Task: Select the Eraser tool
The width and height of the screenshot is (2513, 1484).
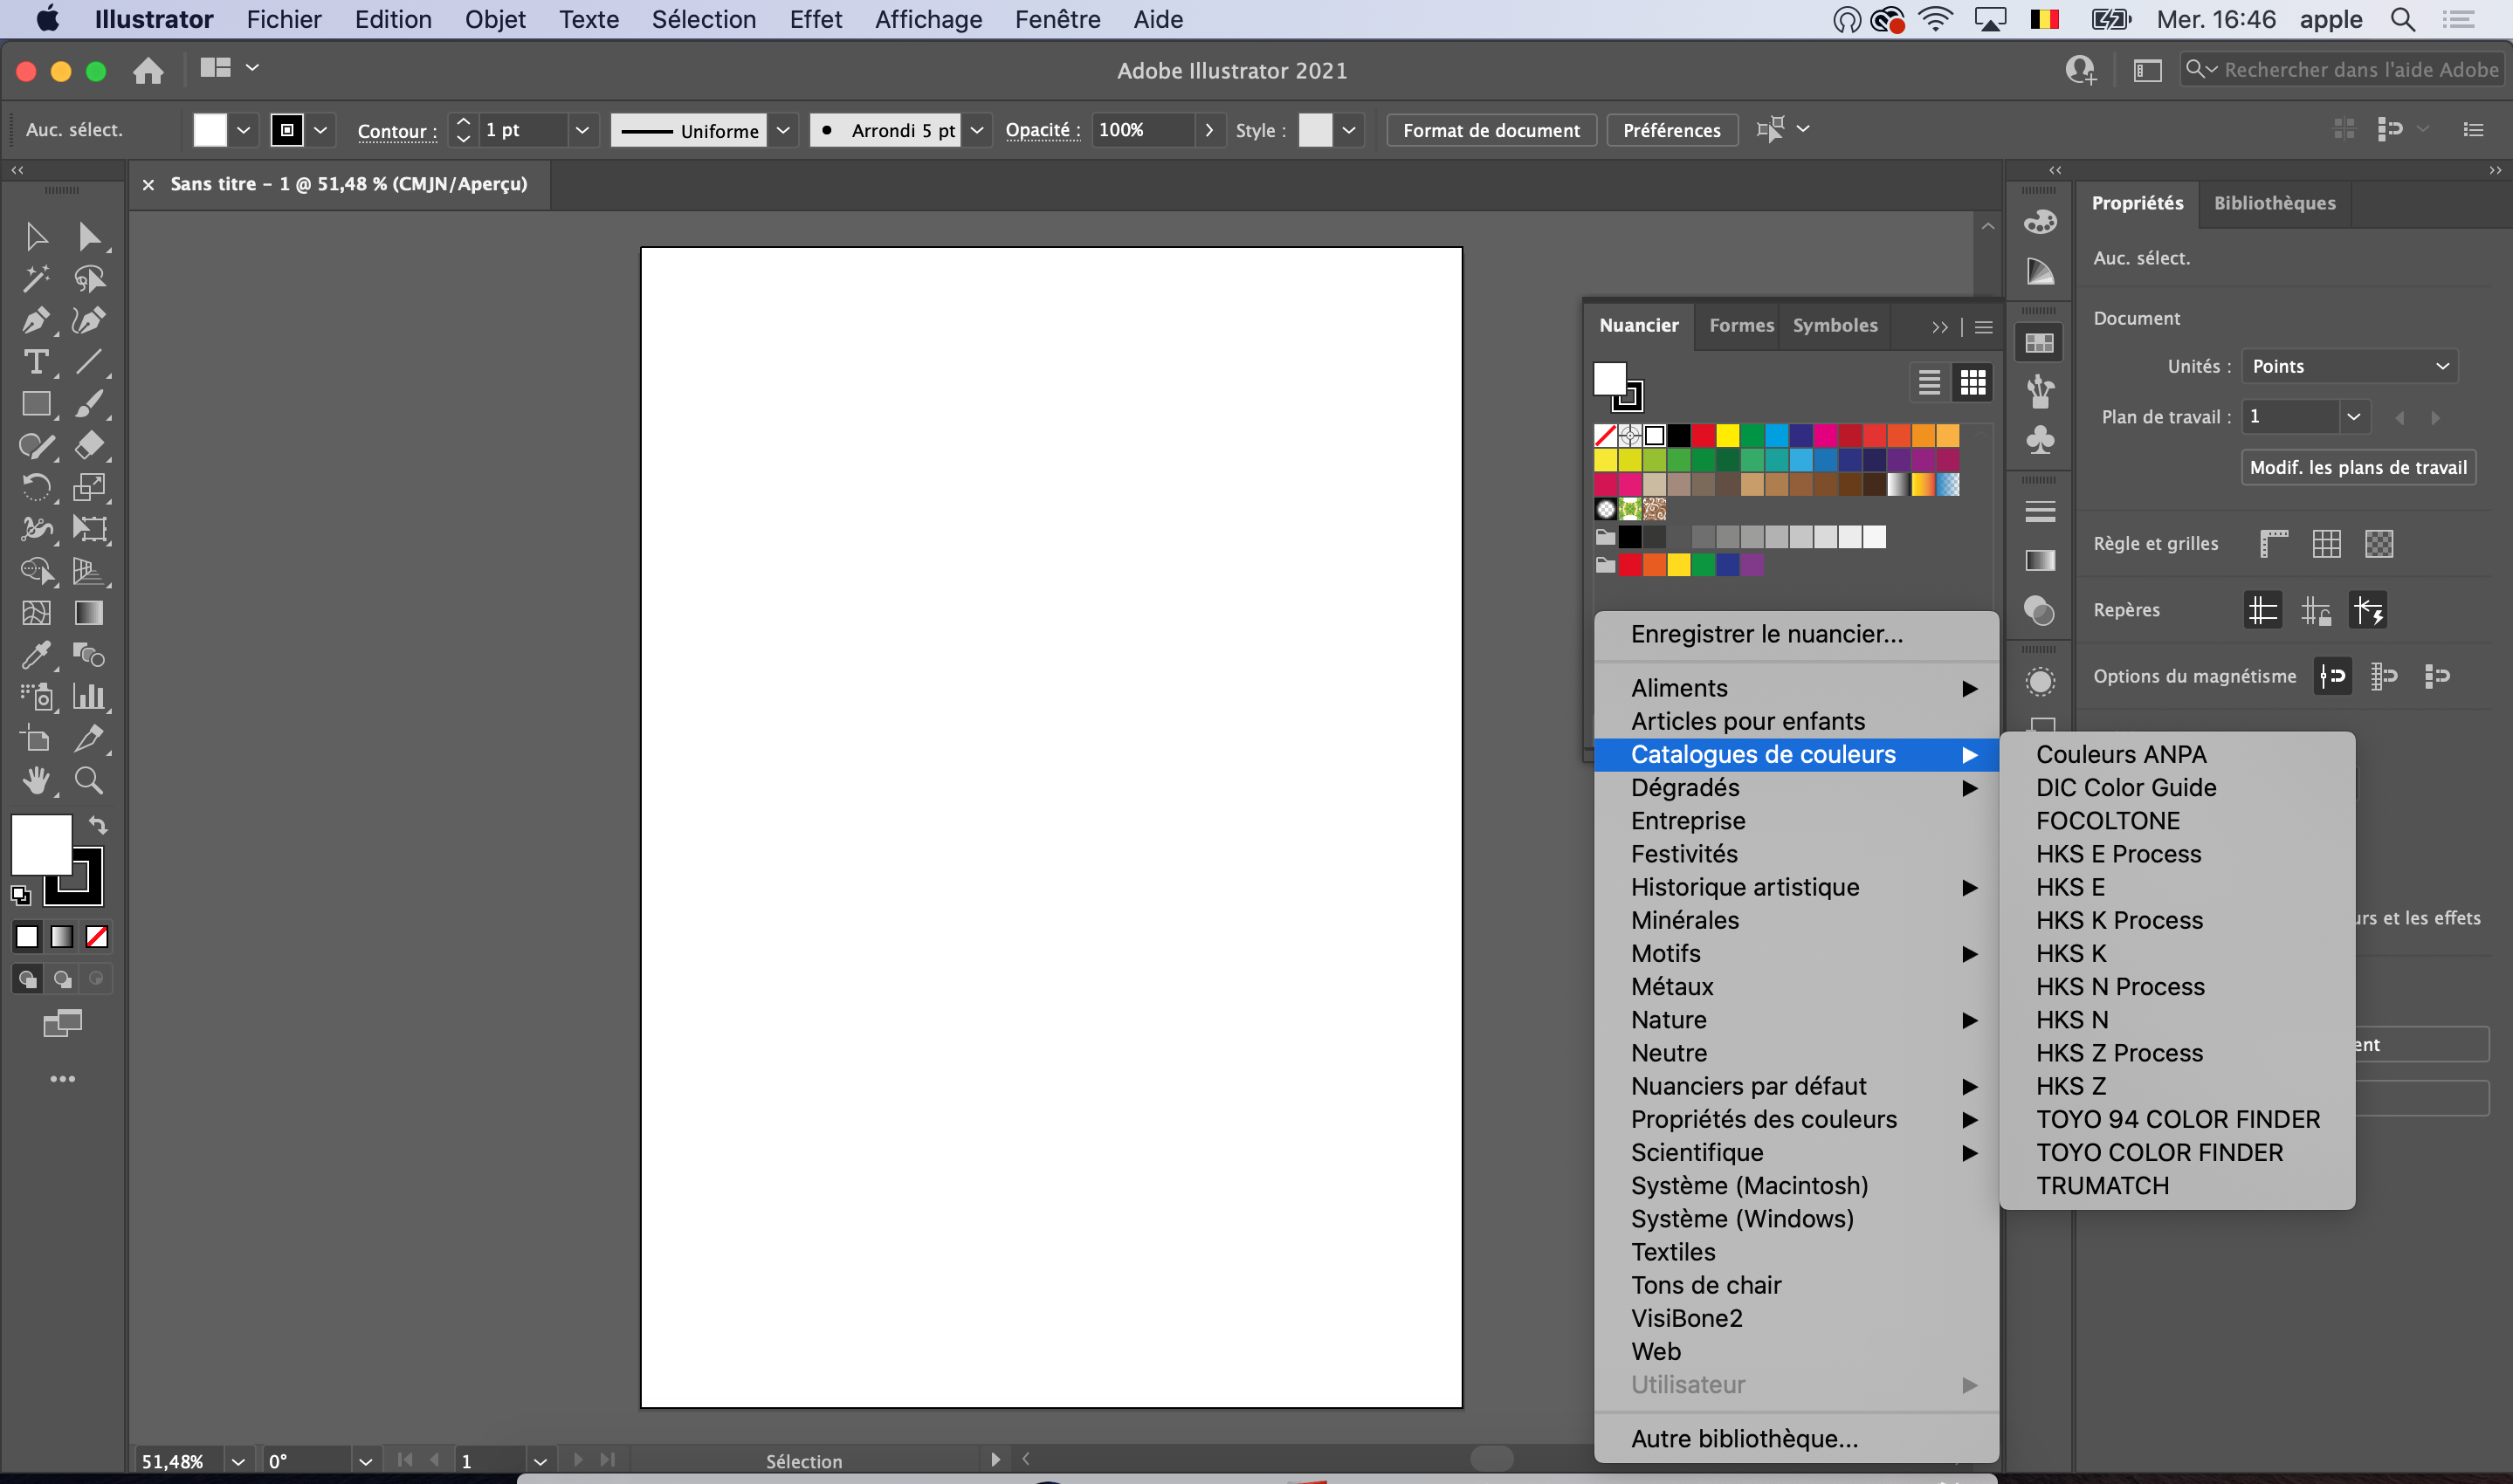Action: [x=90, y=446]
